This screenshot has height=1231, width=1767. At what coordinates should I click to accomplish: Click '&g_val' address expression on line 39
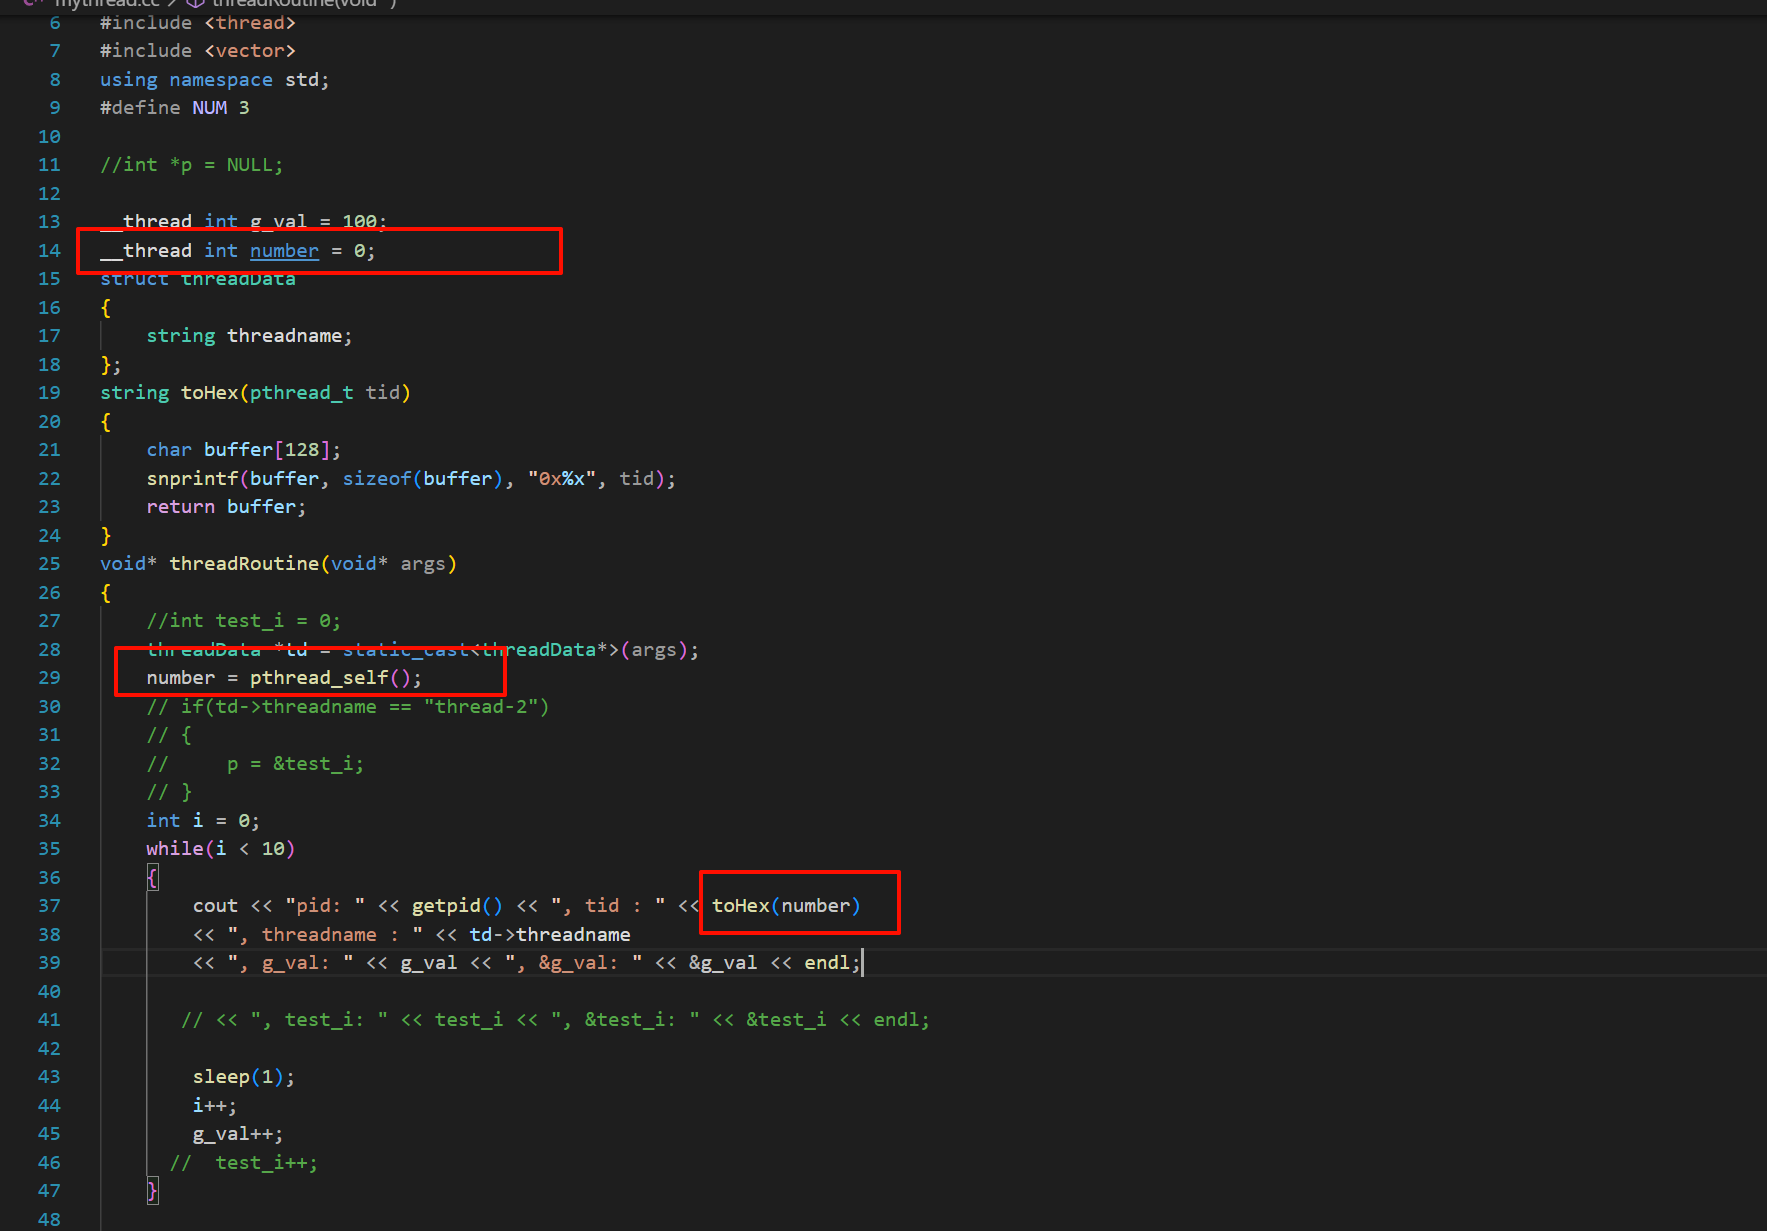tap(722, 963)
